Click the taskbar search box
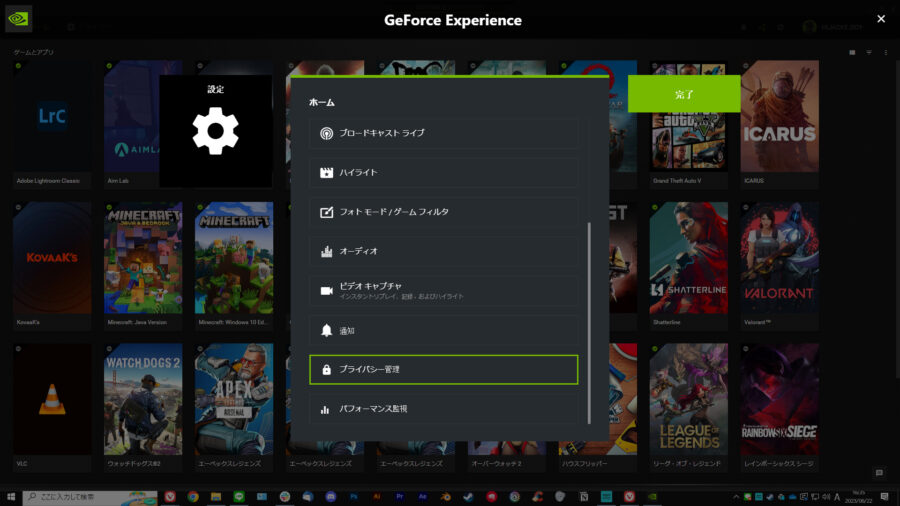Image resolution: width=900 pixels, height=506 pixels. [91, 497]
